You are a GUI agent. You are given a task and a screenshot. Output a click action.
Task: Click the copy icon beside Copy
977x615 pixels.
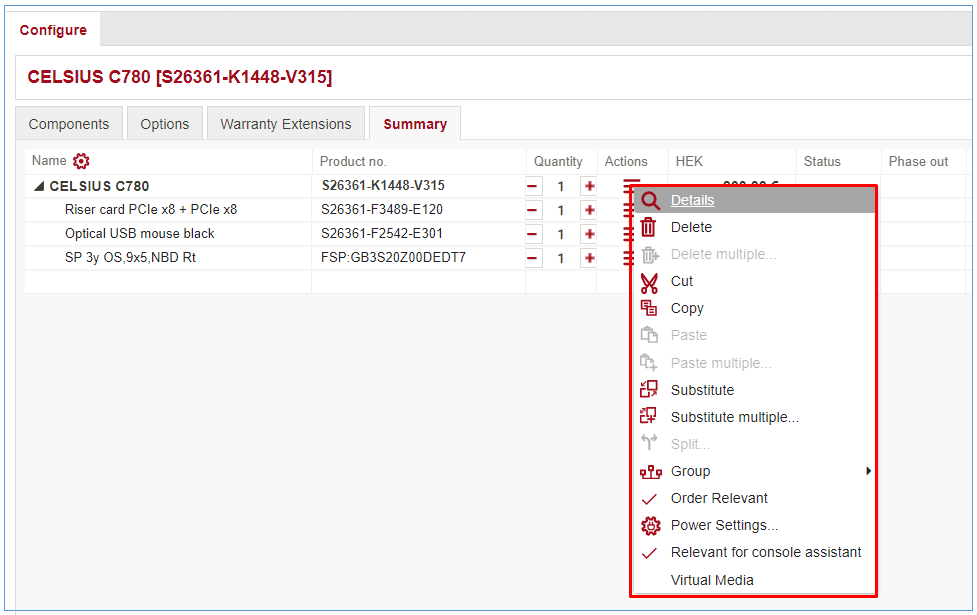(x=649, y=308)
